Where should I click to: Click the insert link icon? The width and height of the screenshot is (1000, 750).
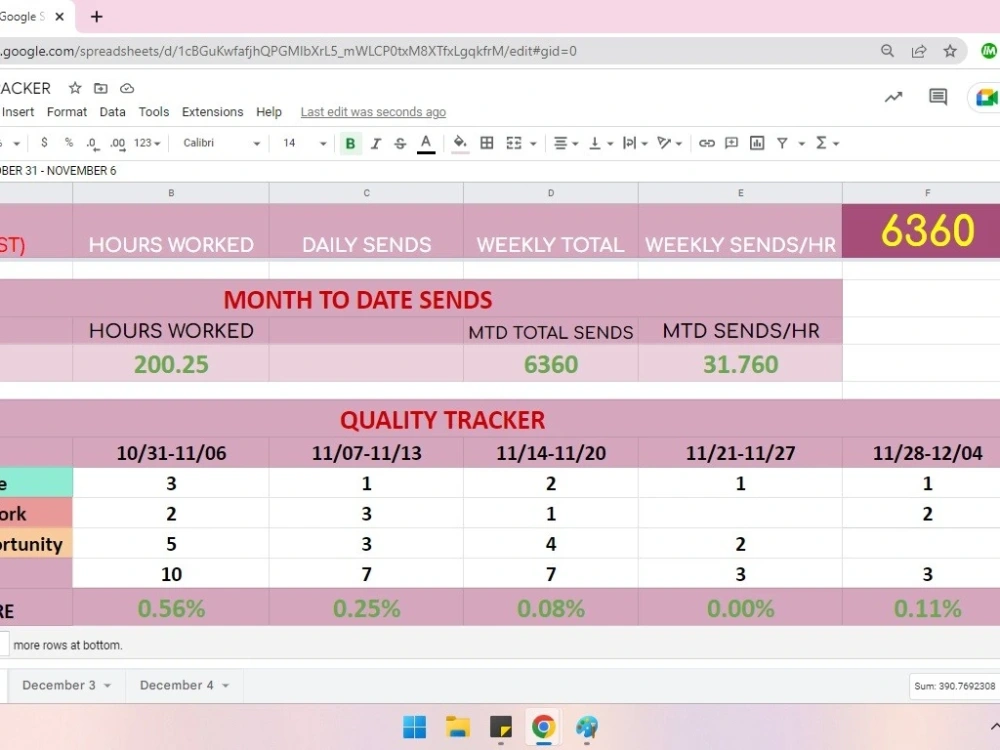(707, 143)
